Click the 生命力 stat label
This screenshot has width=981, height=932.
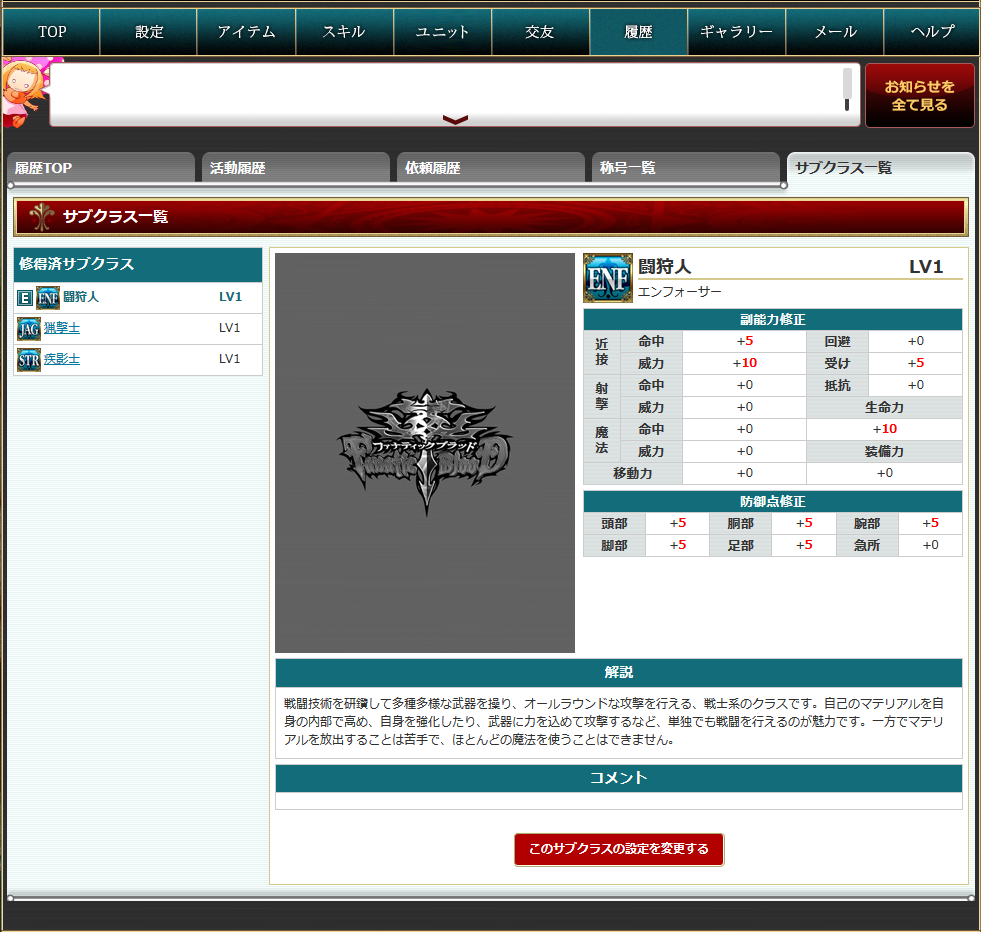pyautogui.click(x=884, y=407)
